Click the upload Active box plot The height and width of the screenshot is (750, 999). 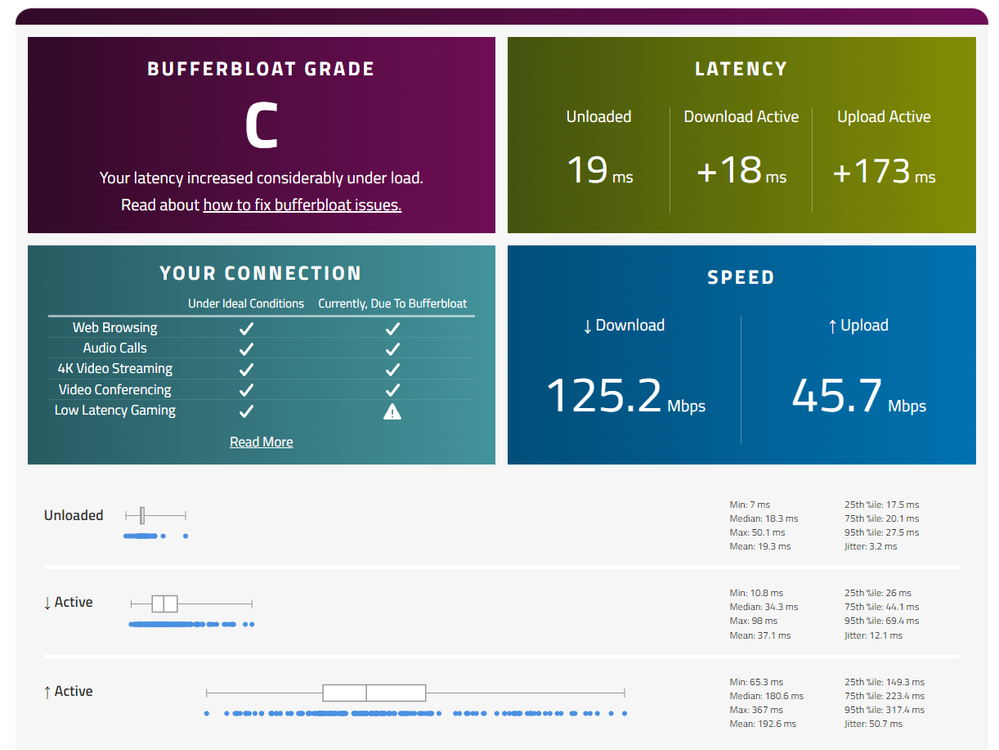[415, 693]
